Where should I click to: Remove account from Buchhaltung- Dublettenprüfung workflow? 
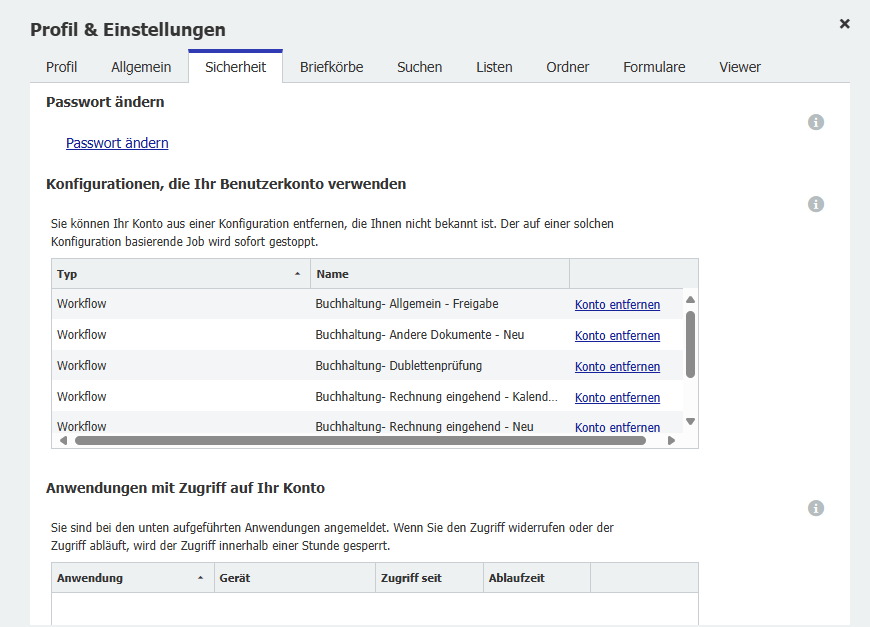click(617, 366)
